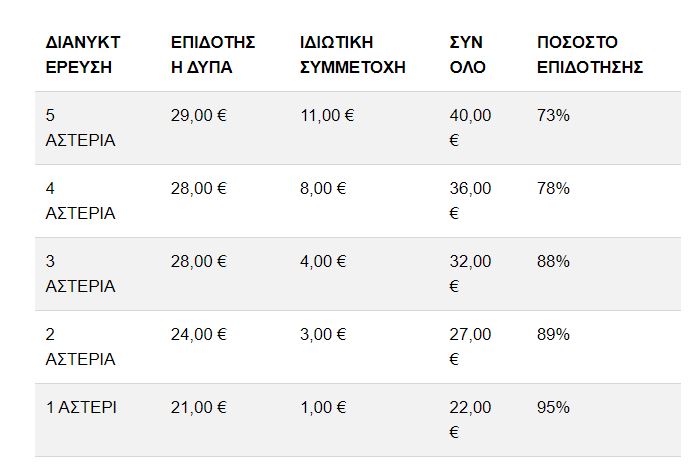696x472 pixels.
Task: Click the ΔΙΑΝΥΚΤΕΡΕΥΣΗ column header
Action: (83, 55)
